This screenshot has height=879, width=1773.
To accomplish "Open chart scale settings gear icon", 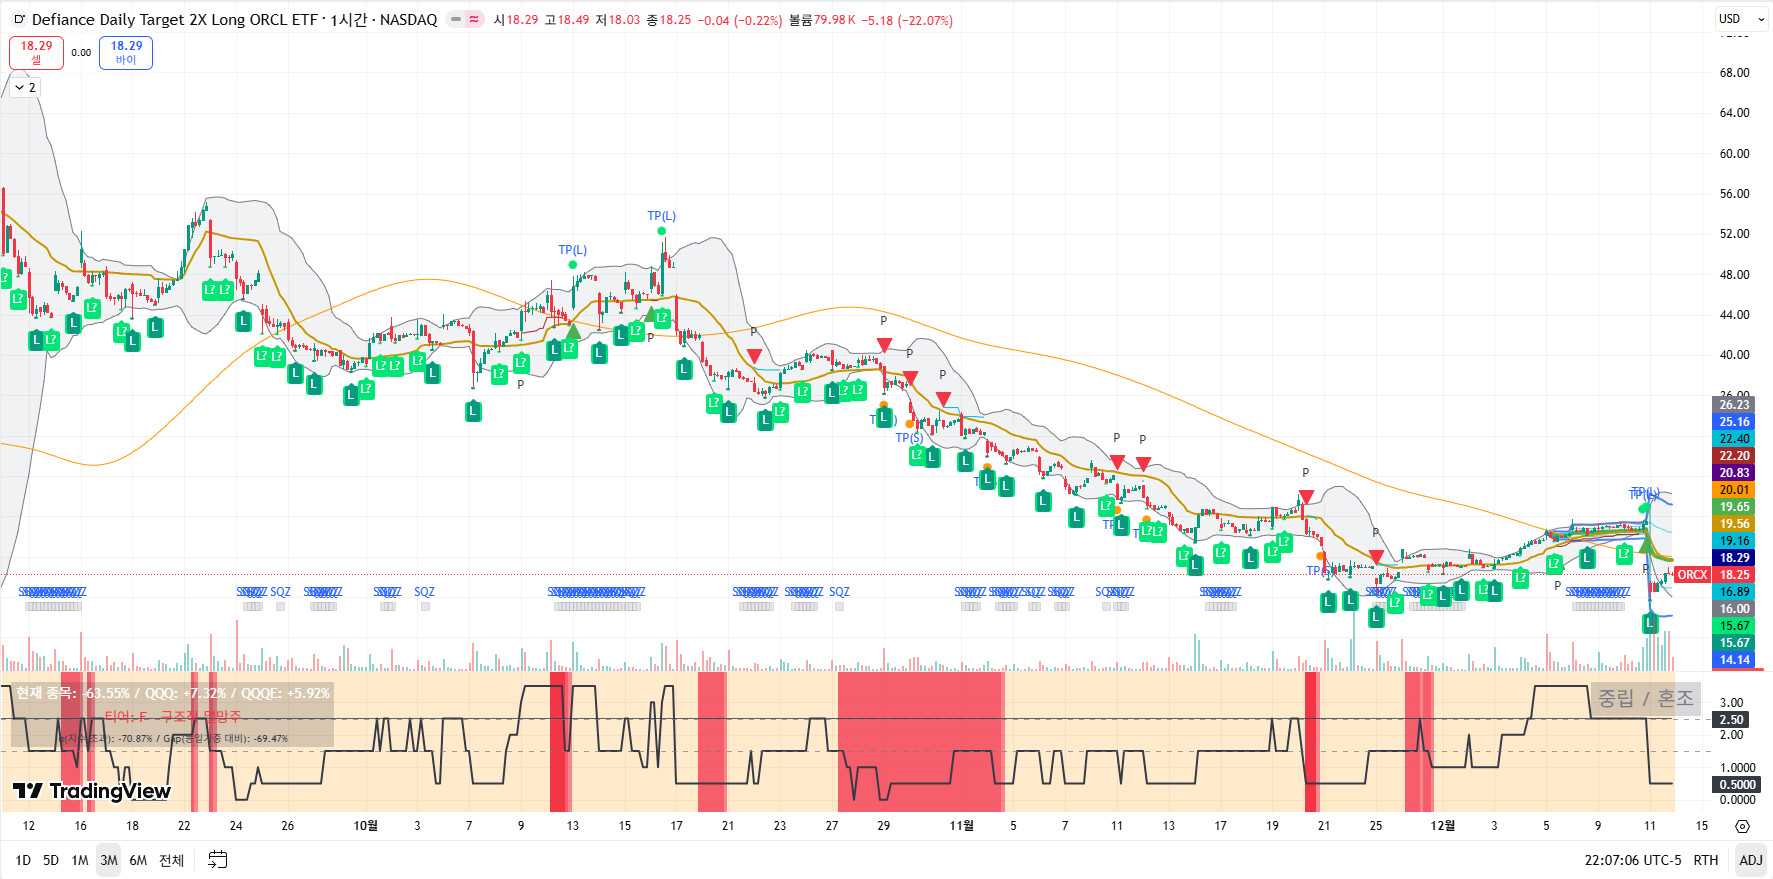I will pos(1742,826).
